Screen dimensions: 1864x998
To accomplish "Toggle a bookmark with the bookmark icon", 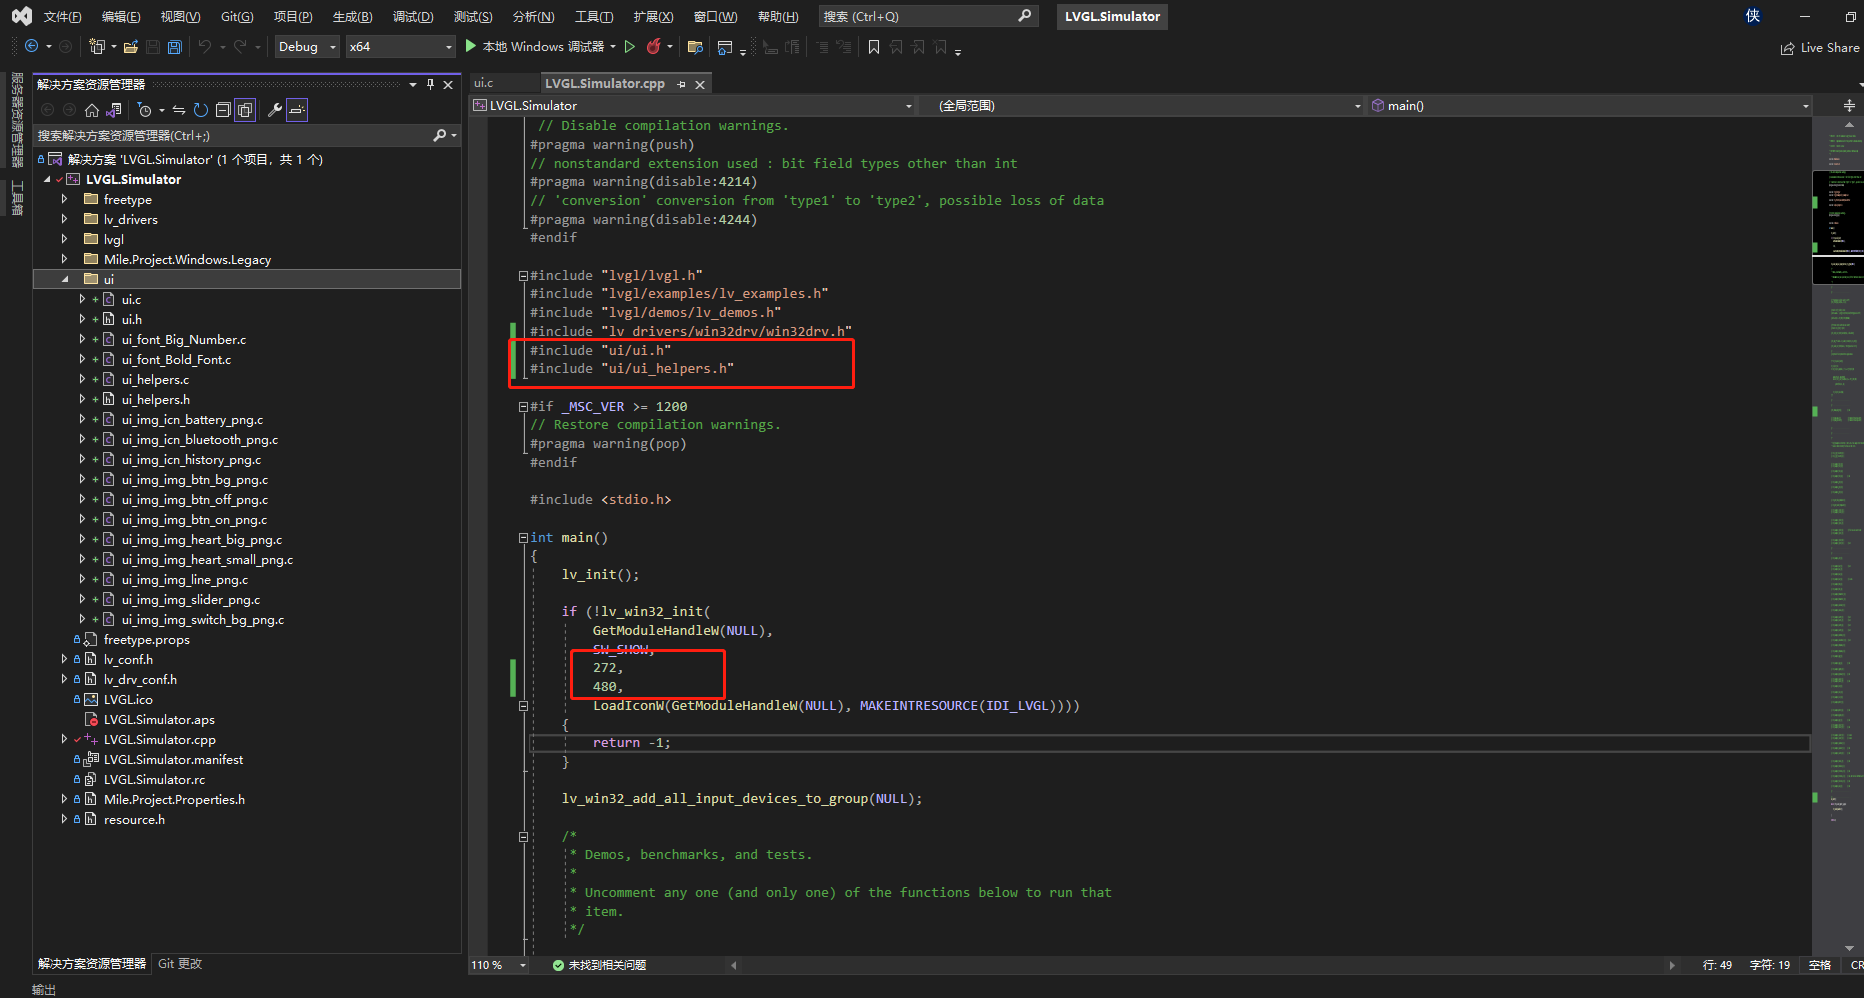I will (874, 46).
